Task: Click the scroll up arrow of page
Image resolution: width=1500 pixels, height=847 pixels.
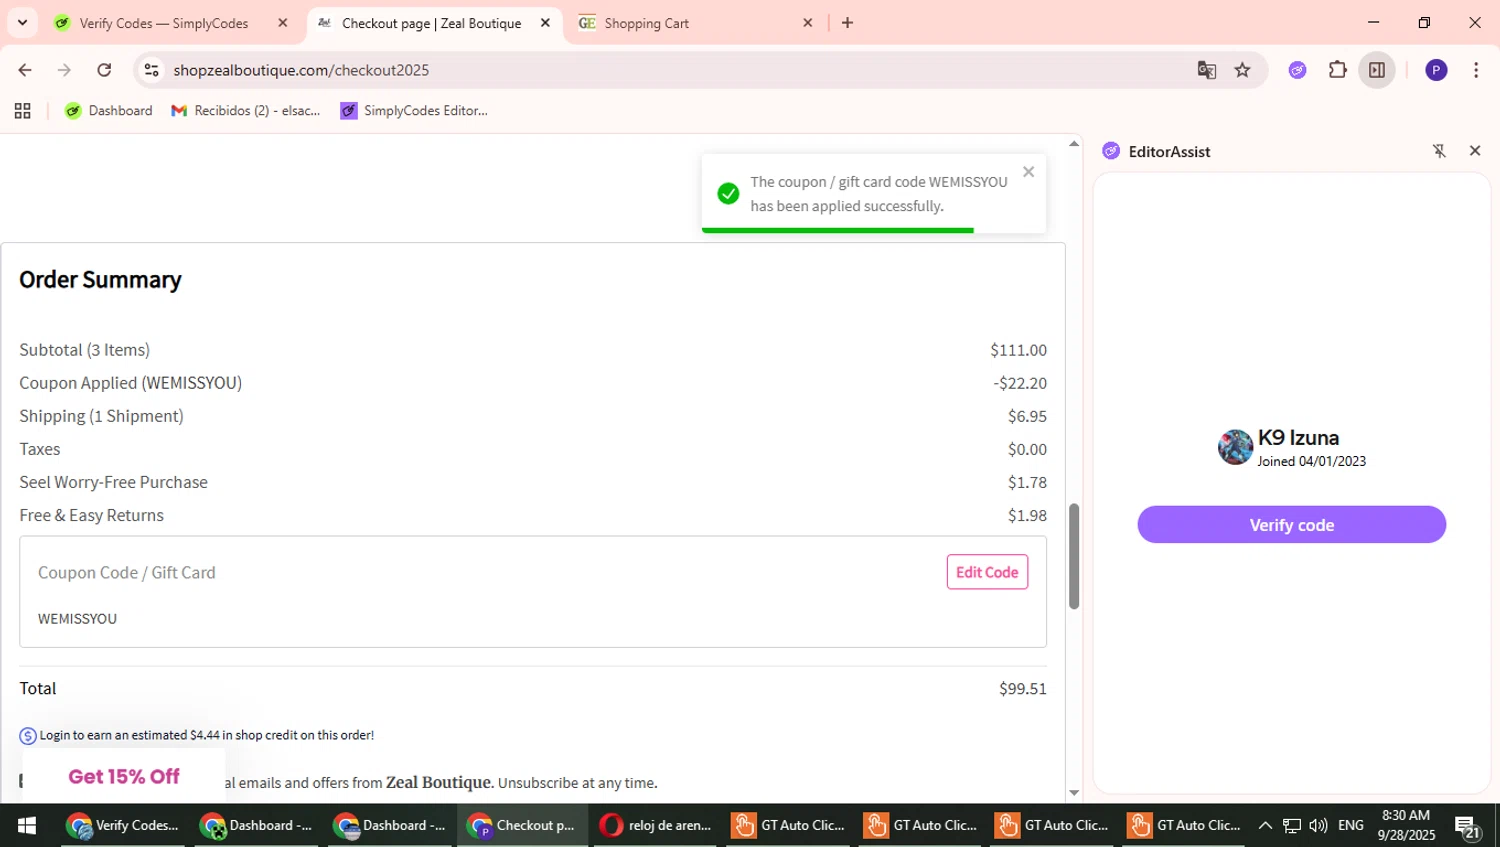Action: [1074, 144]
